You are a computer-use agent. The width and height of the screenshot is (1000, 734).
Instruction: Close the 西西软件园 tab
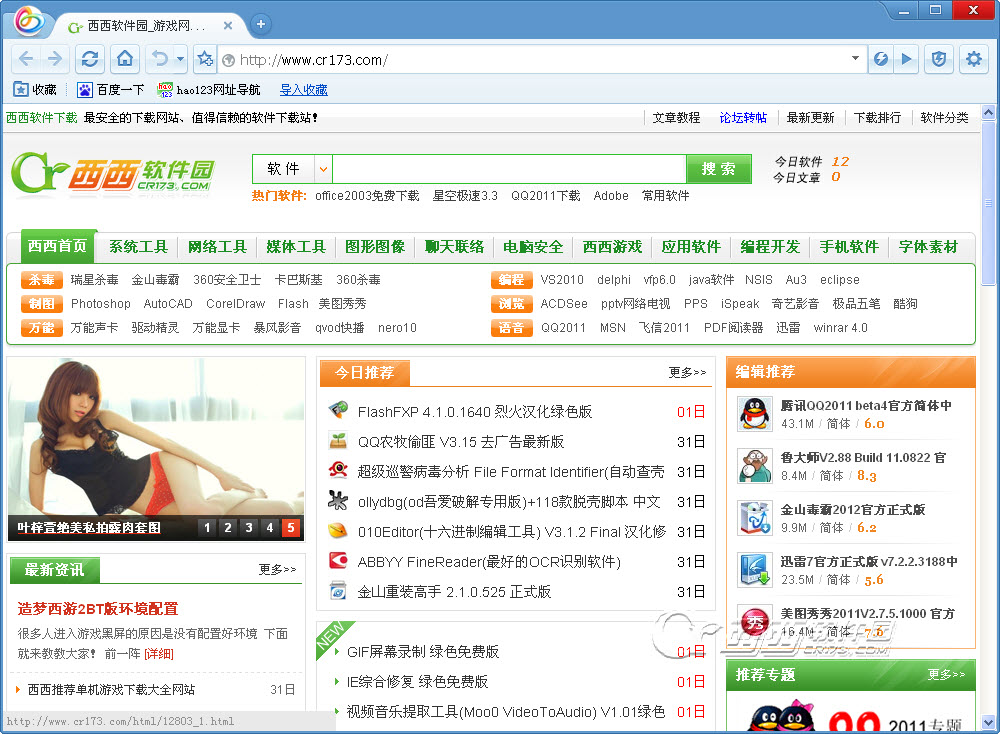coord(228,26)
